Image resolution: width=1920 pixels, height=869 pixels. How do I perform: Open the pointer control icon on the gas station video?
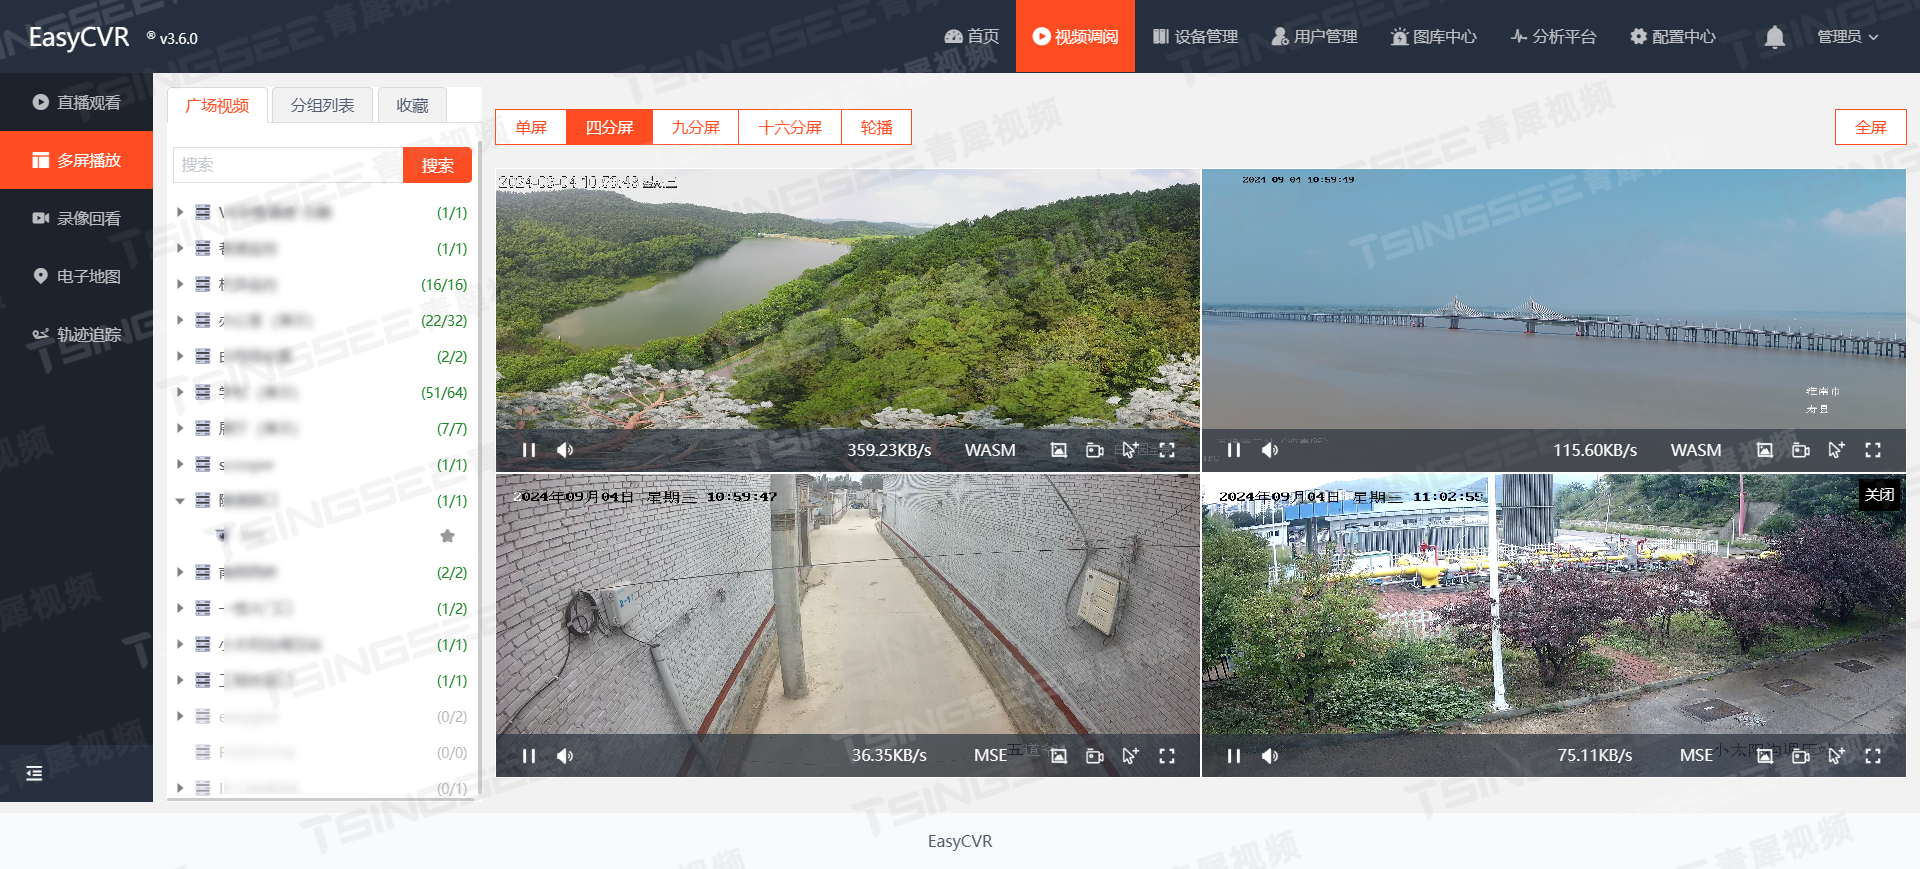(1837, 756)
